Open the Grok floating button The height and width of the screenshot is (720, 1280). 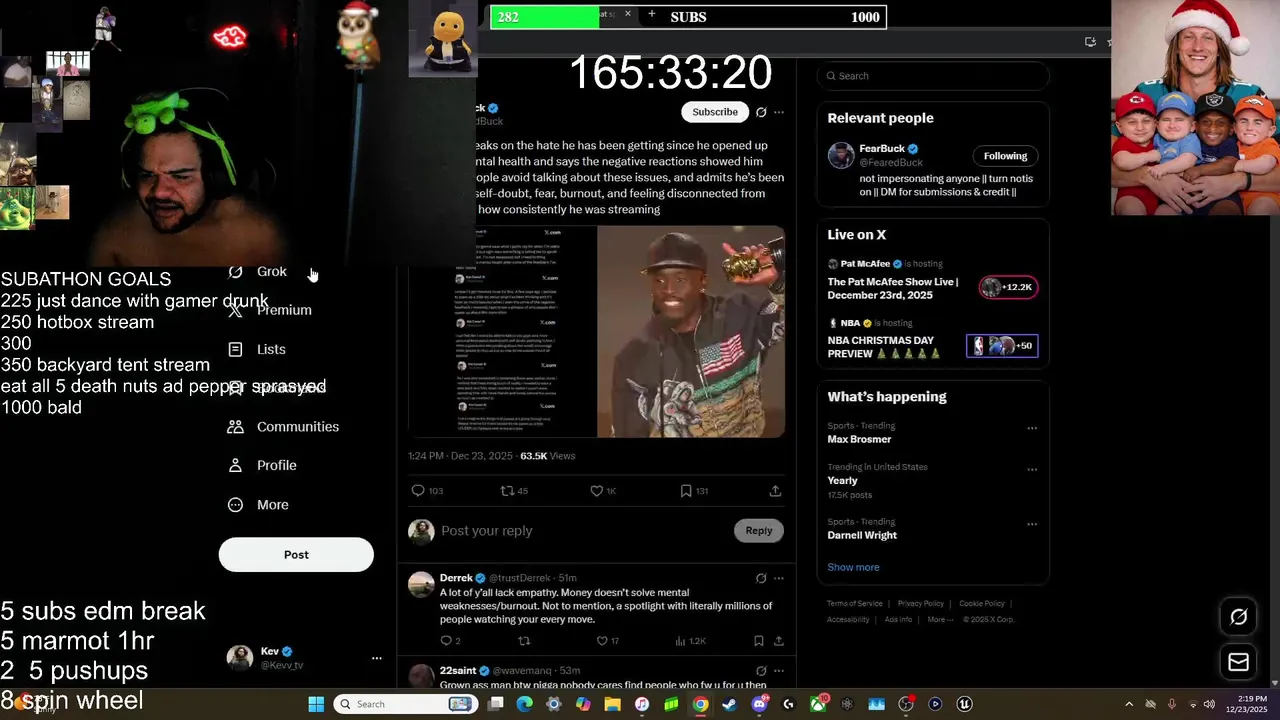coord(1238,617)
